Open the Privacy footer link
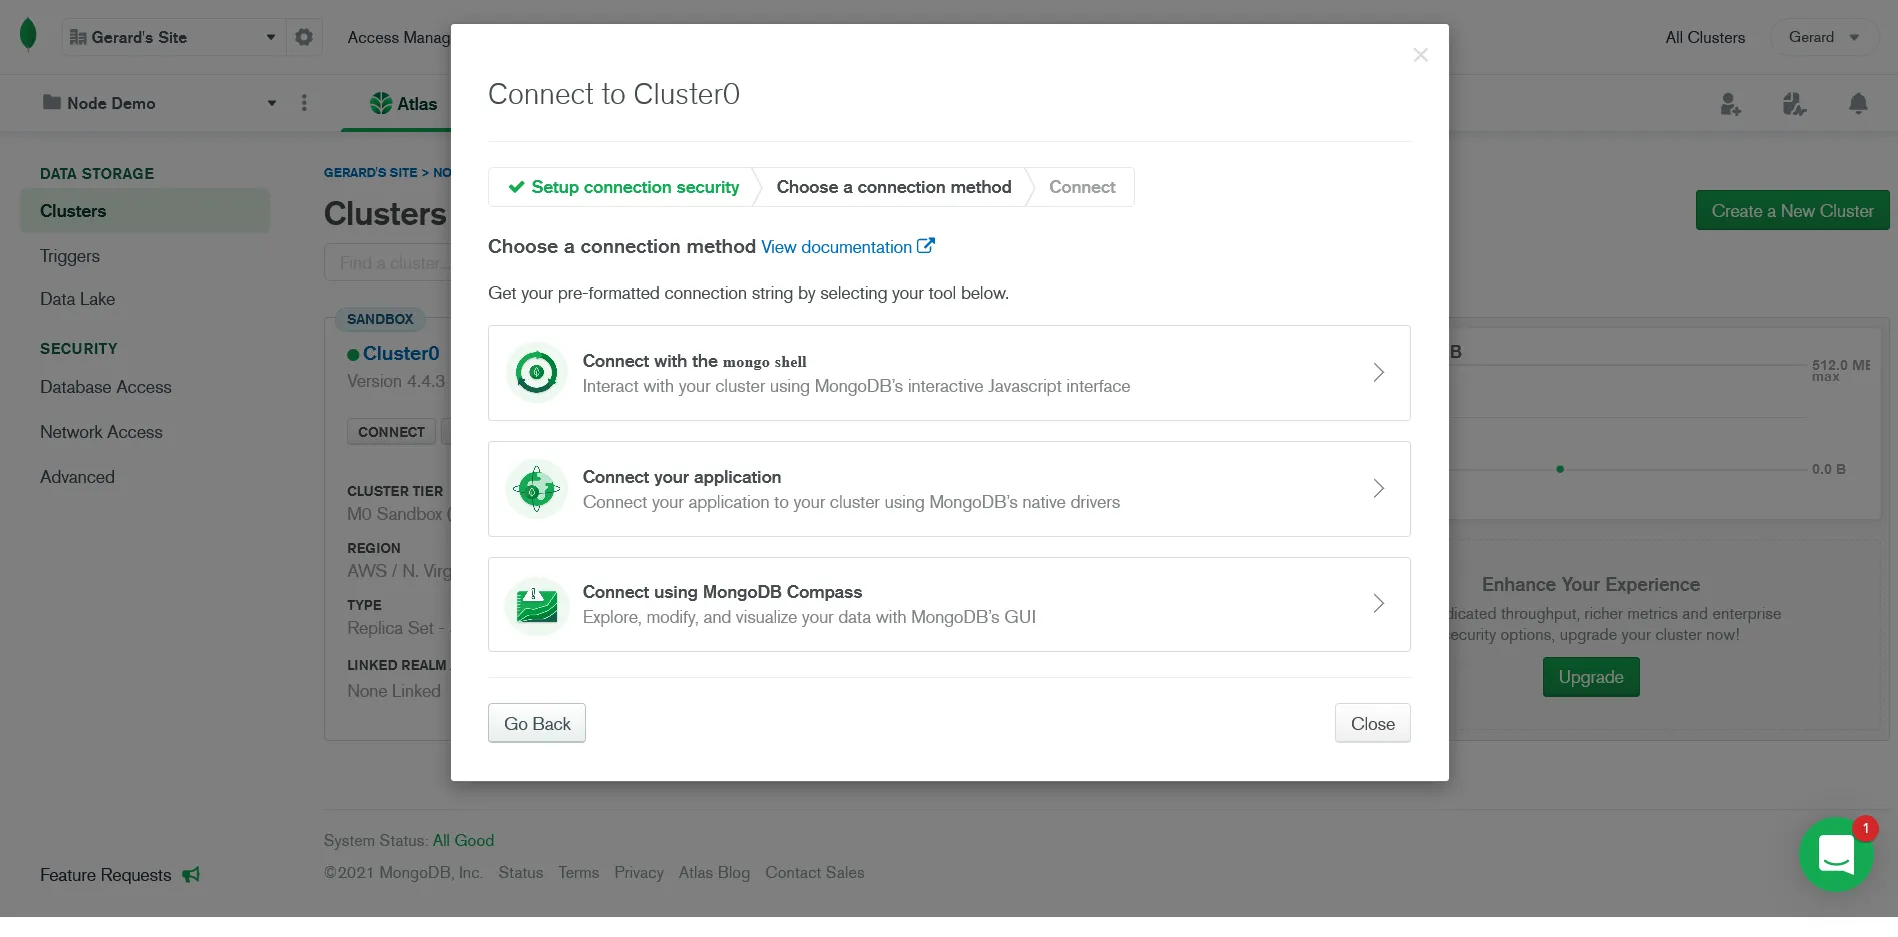This screenshot has height=937, width=1898. pyautogui.click(x=639, y=873)
